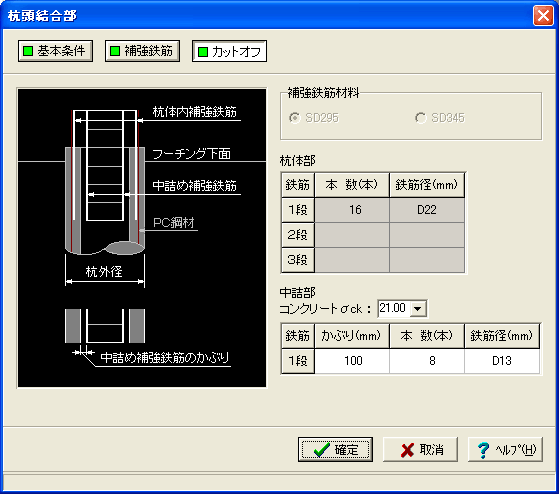Click the pile head diagram image
This screenshot has width=559, height=494.
(142, 238)
